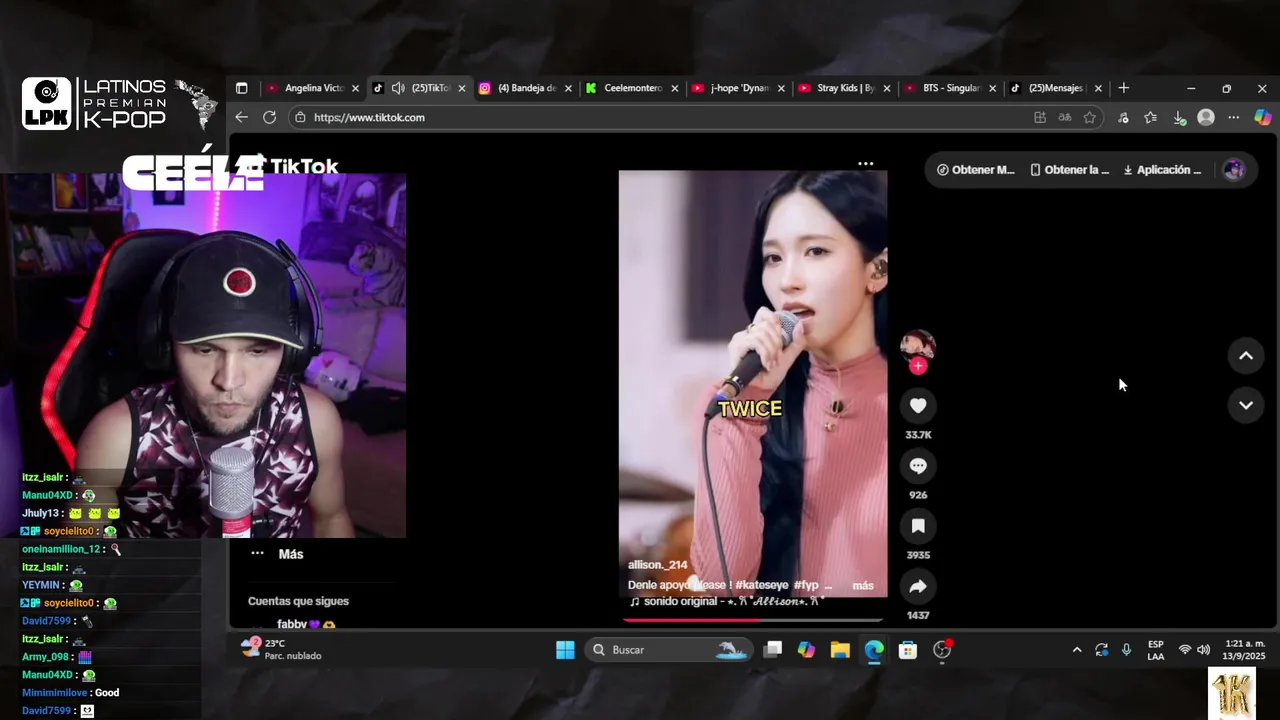Screen dimensions: 1280x720
Task: Like the TikTok video with the heart
Action: (917, 405)
